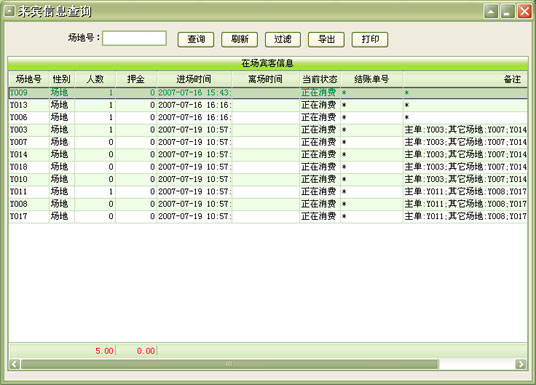Select venue cell Y013
Image resolution: width=536 pixels, height=385 pixels.
(29, 105)
